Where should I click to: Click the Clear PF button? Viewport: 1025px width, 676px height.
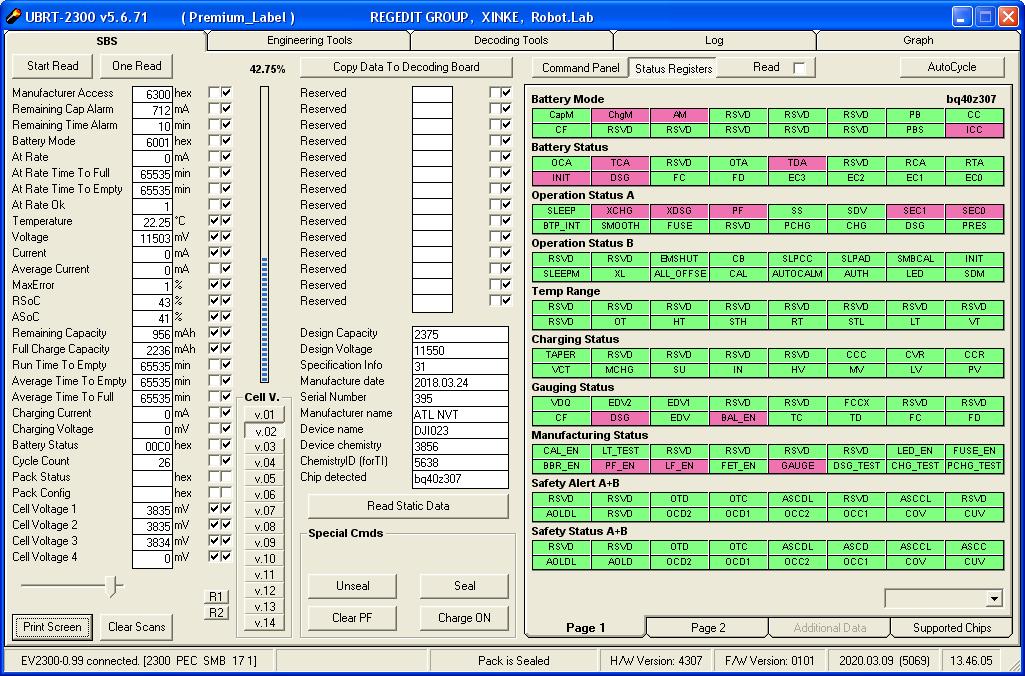[352, 618]
